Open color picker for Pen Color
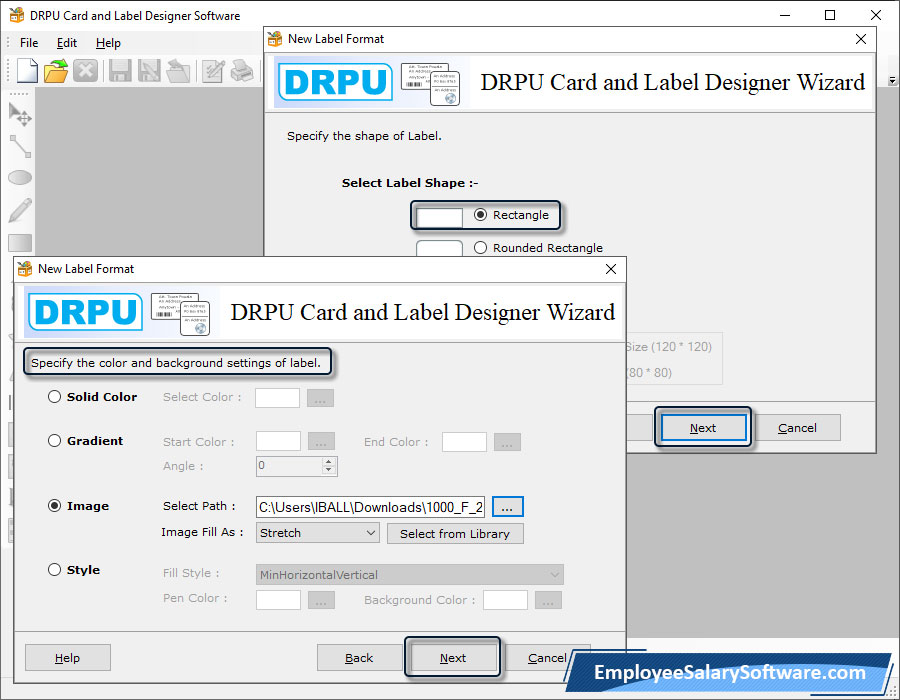 (x=321, y=600)
